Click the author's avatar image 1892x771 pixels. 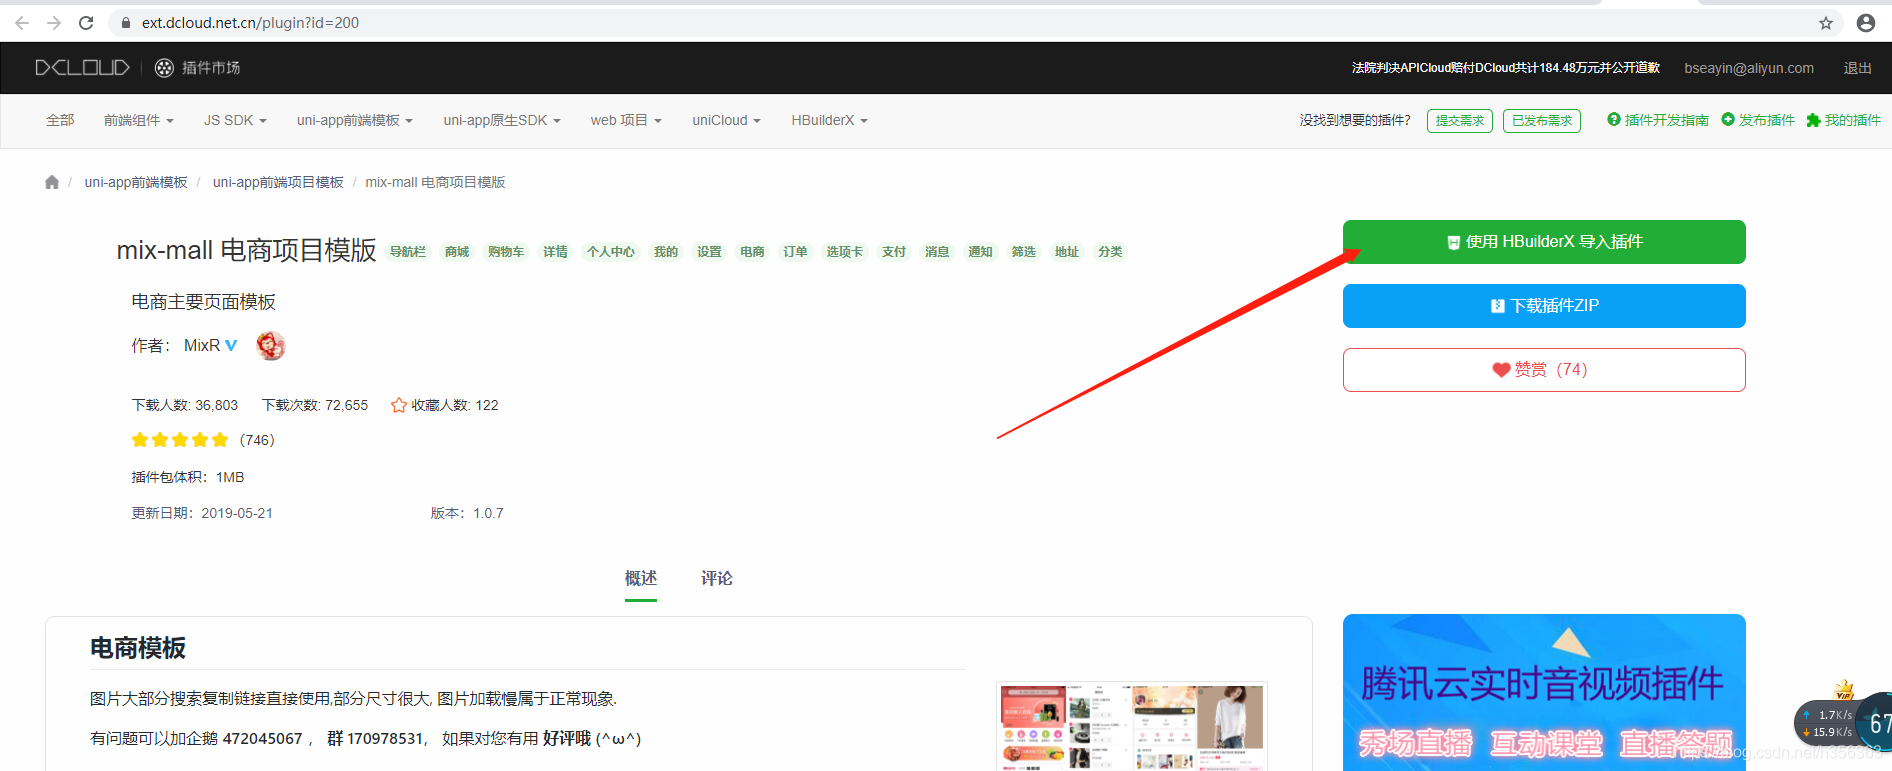tap(271, 346)
